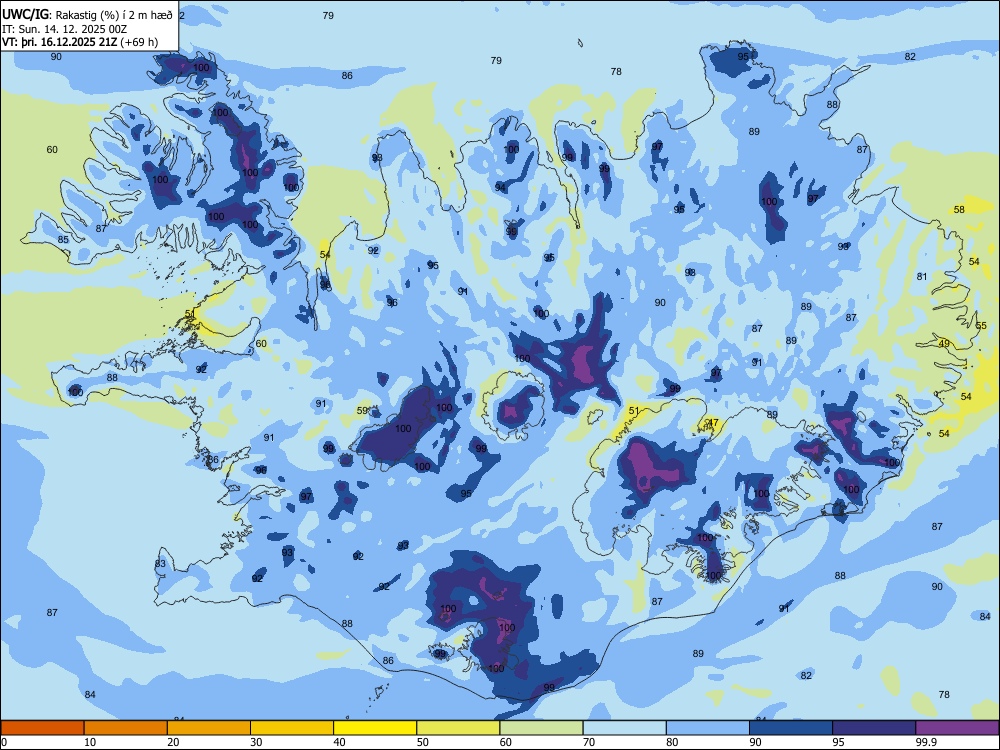Click the humidity value '58' on the map

pyautogui.click(x=959, y=209)
